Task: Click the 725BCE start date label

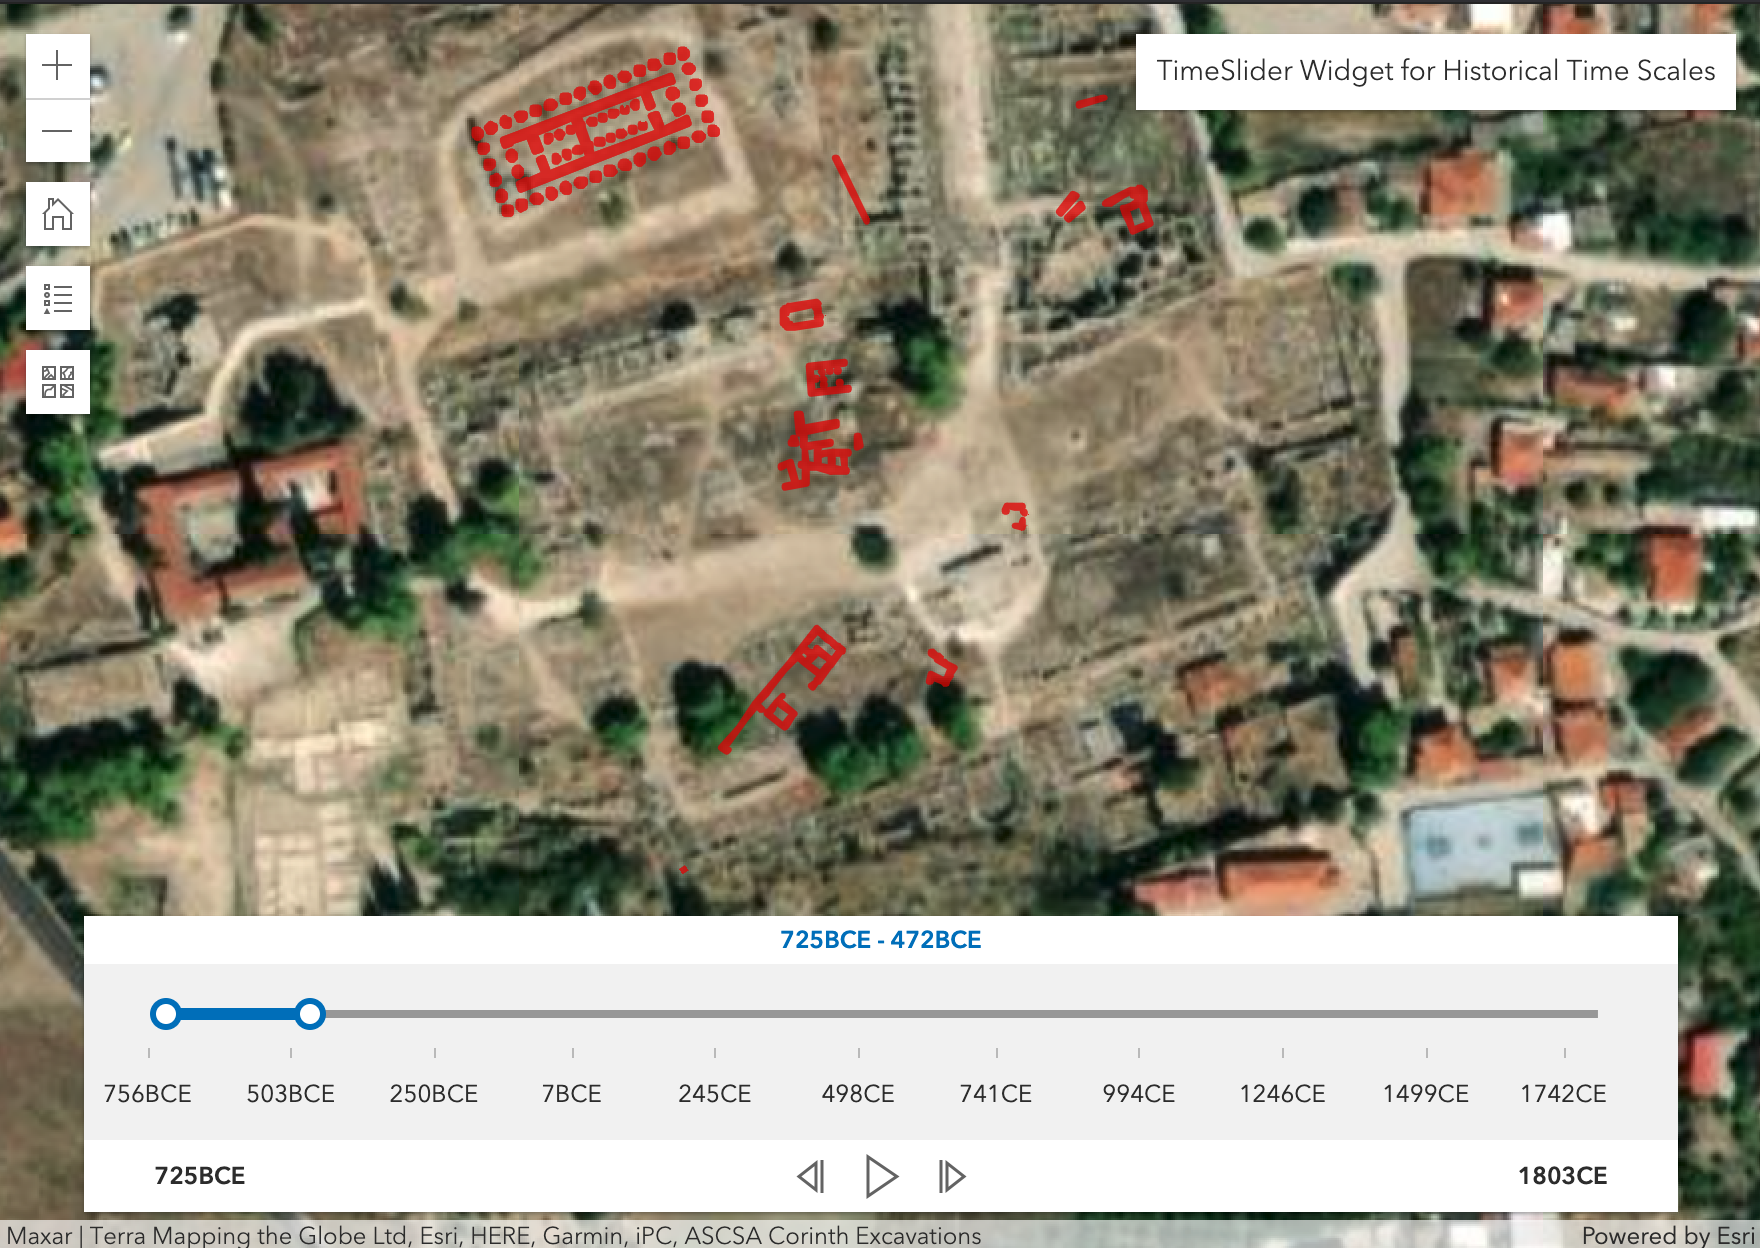Action: [199, 1177]
